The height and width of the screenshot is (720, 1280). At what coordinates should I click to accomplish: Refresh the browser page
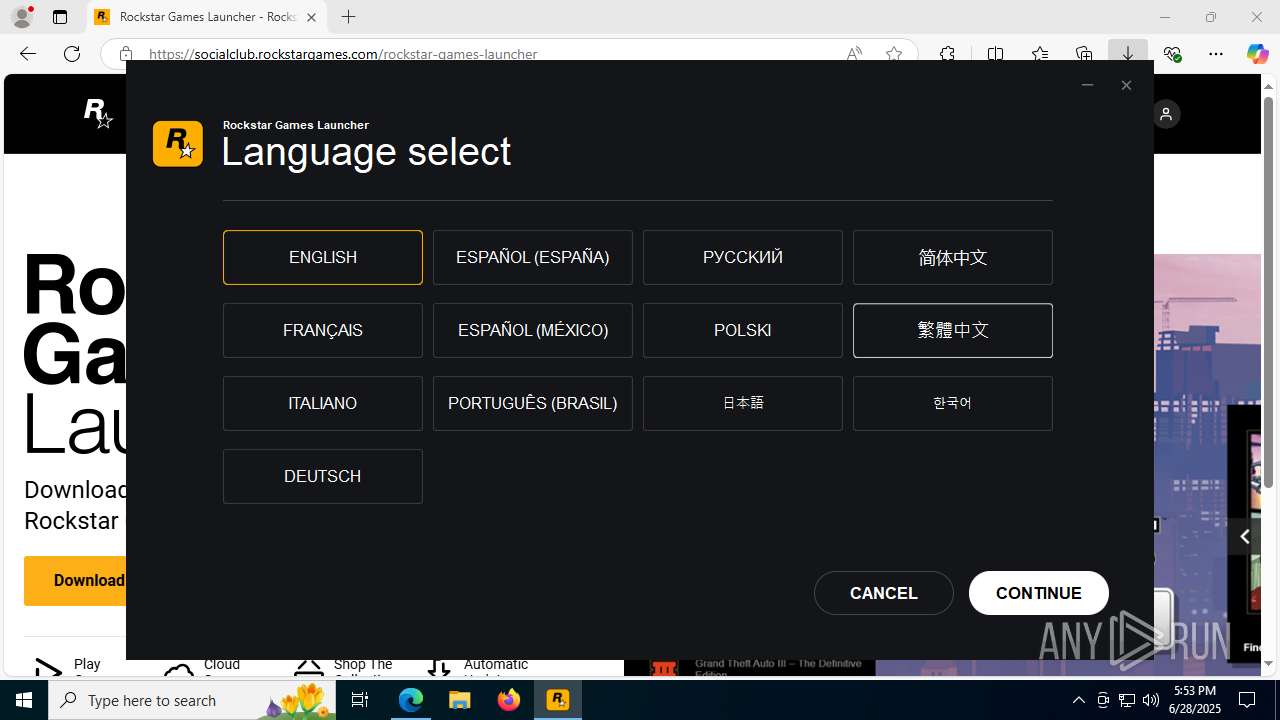[x=72, y=54]
